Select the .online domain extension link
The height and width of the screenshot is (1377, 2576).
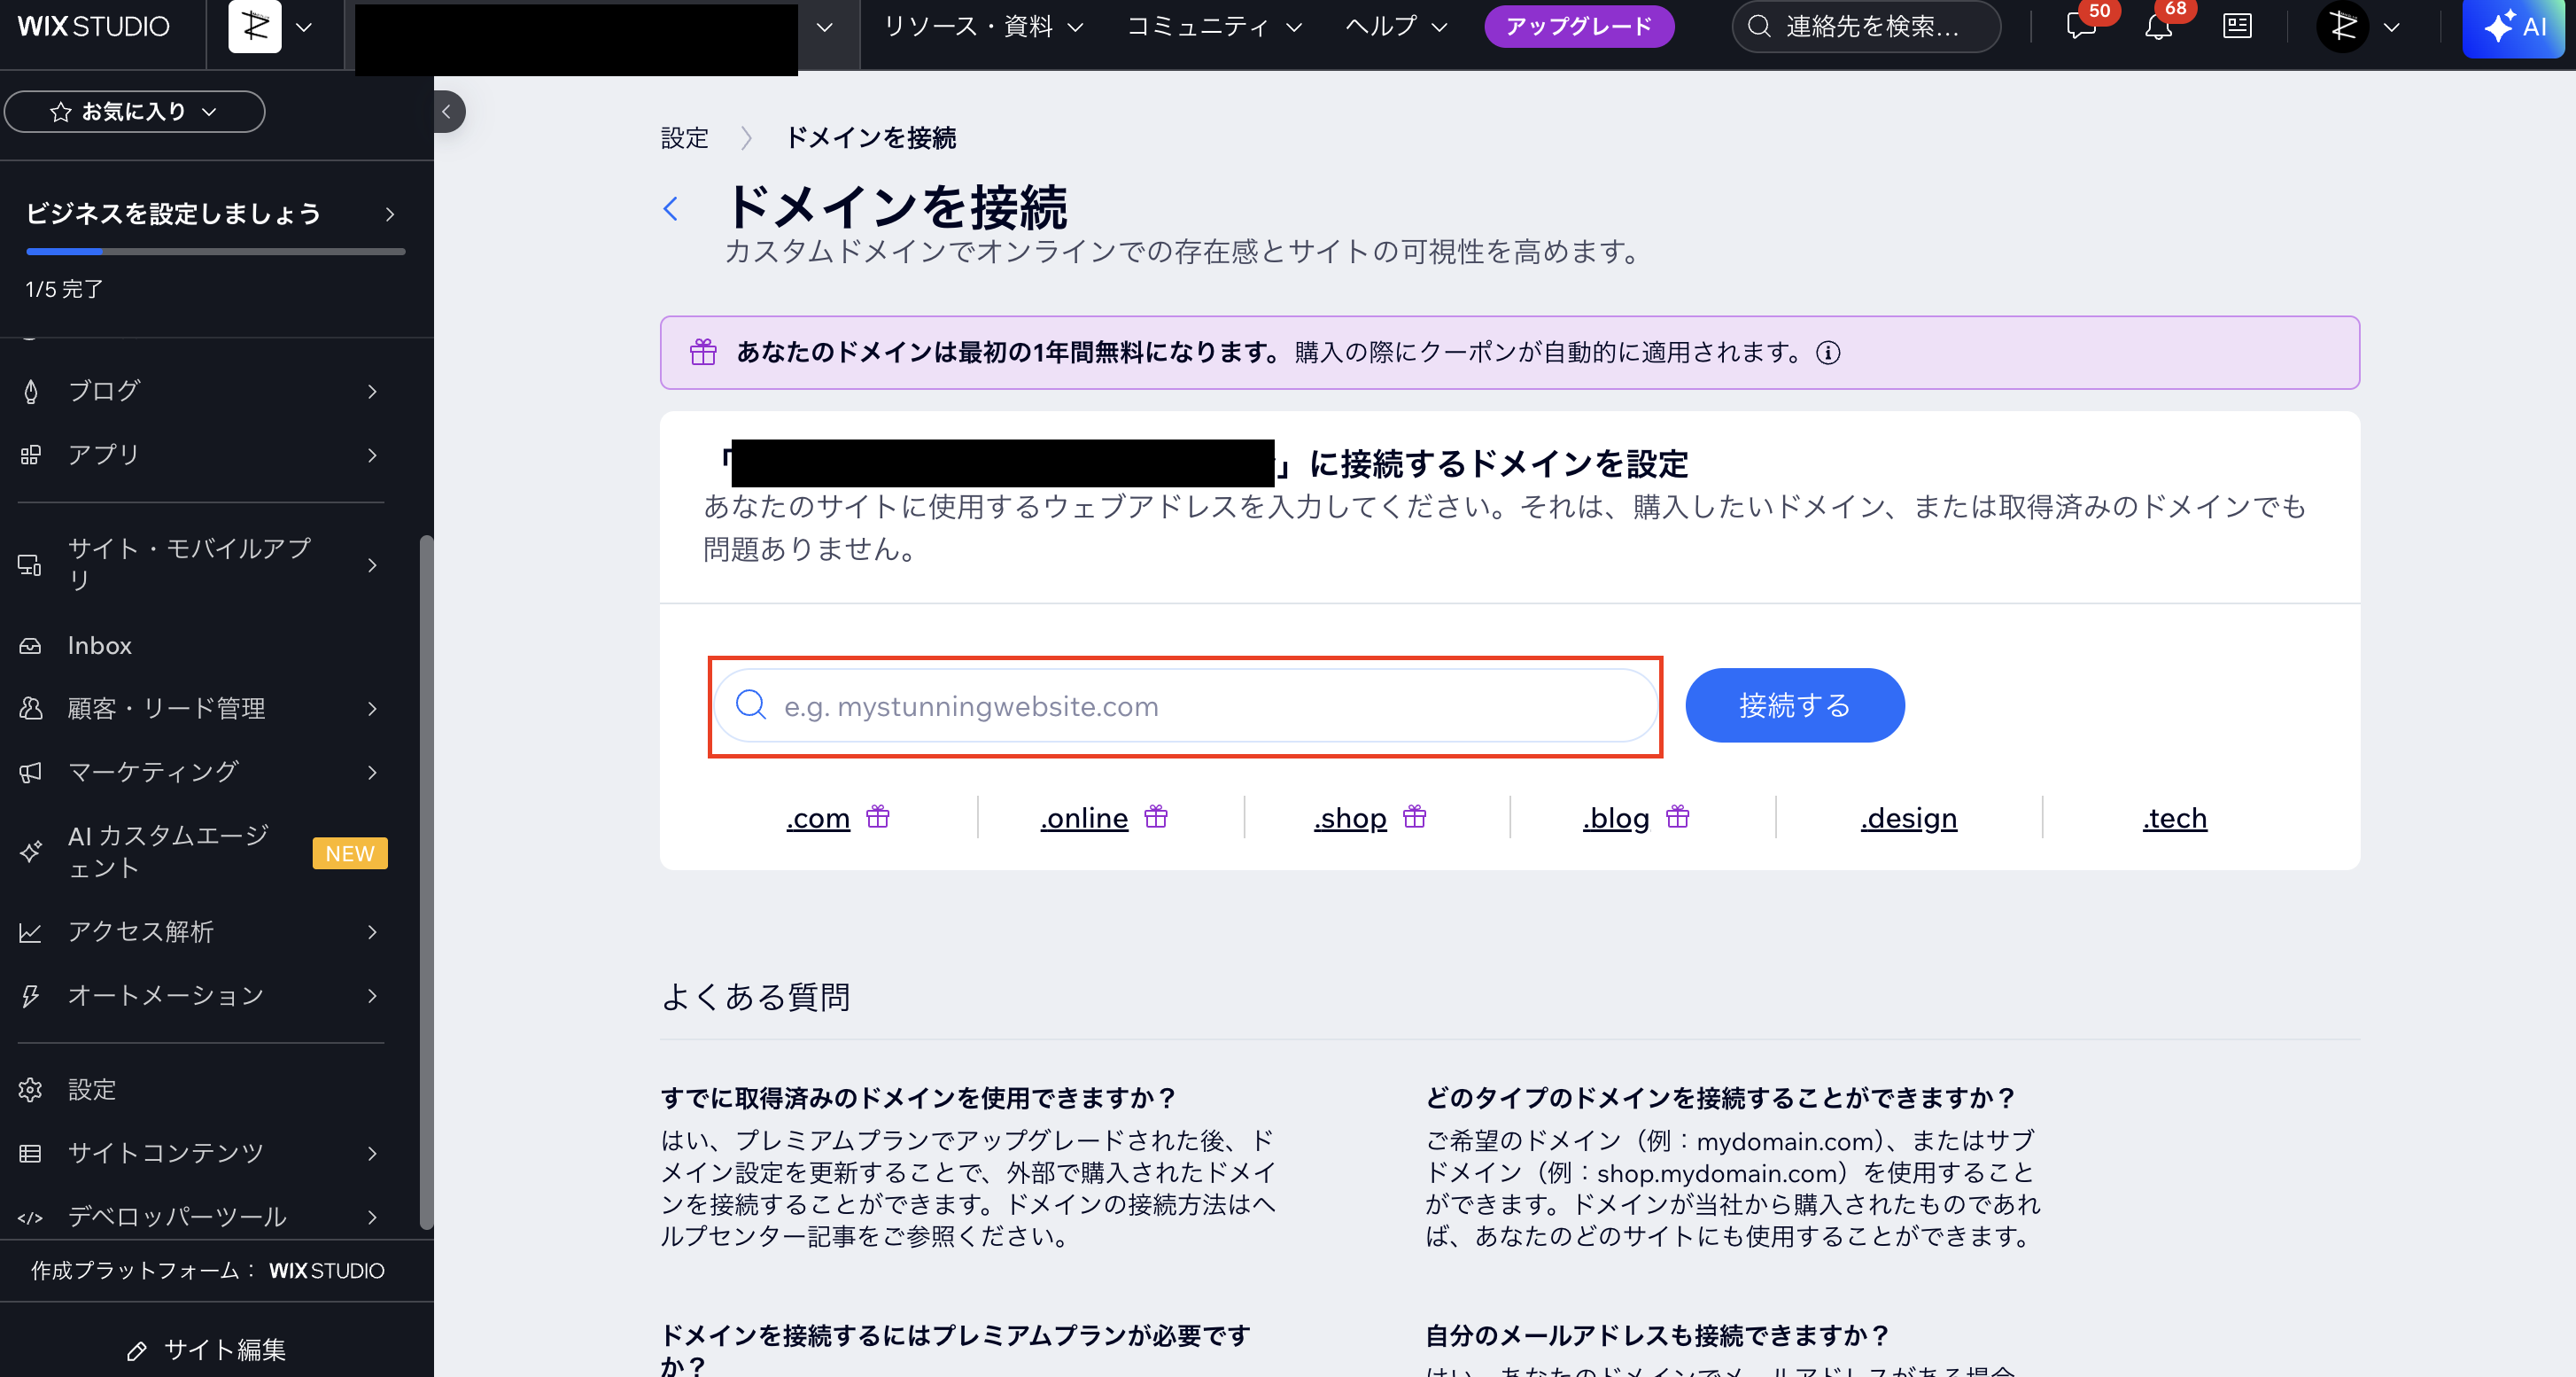[x=1084, y=818]
